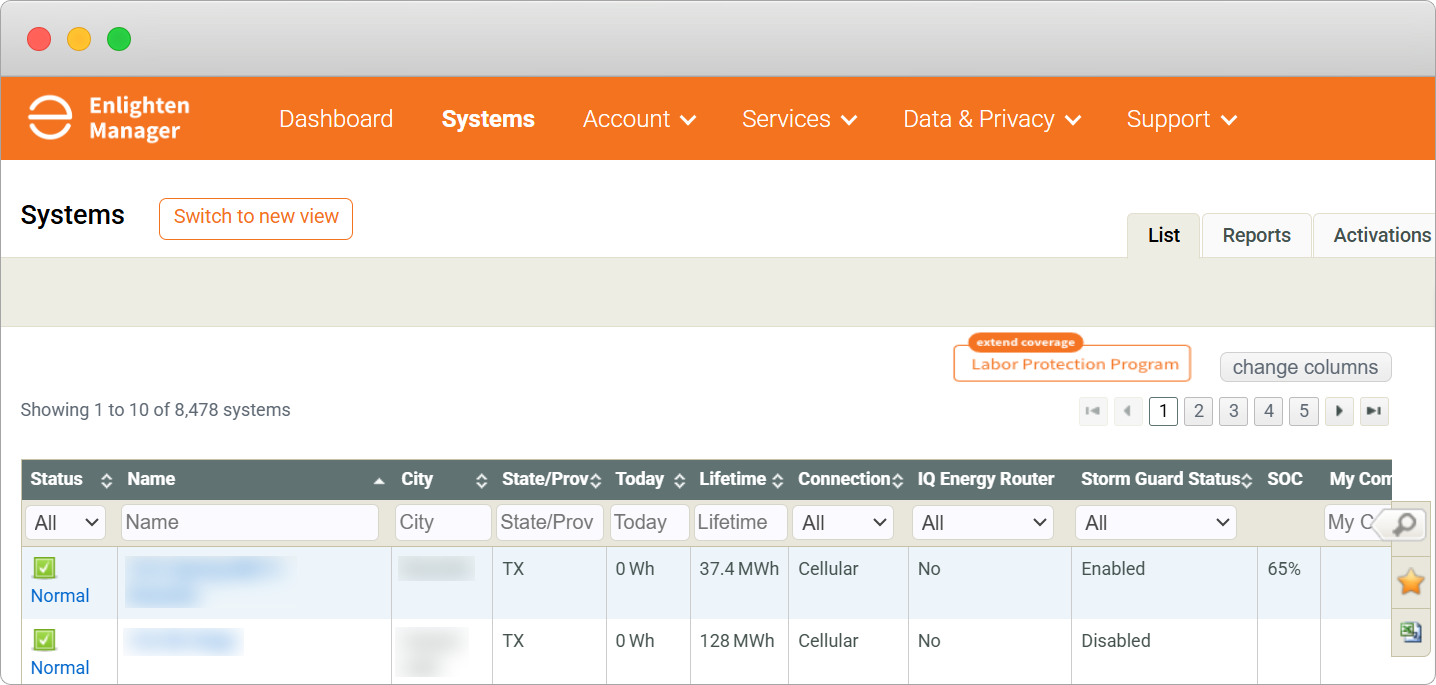
Task: Sort by Storm Guard Status arrows
Action: pos(1247,480)
